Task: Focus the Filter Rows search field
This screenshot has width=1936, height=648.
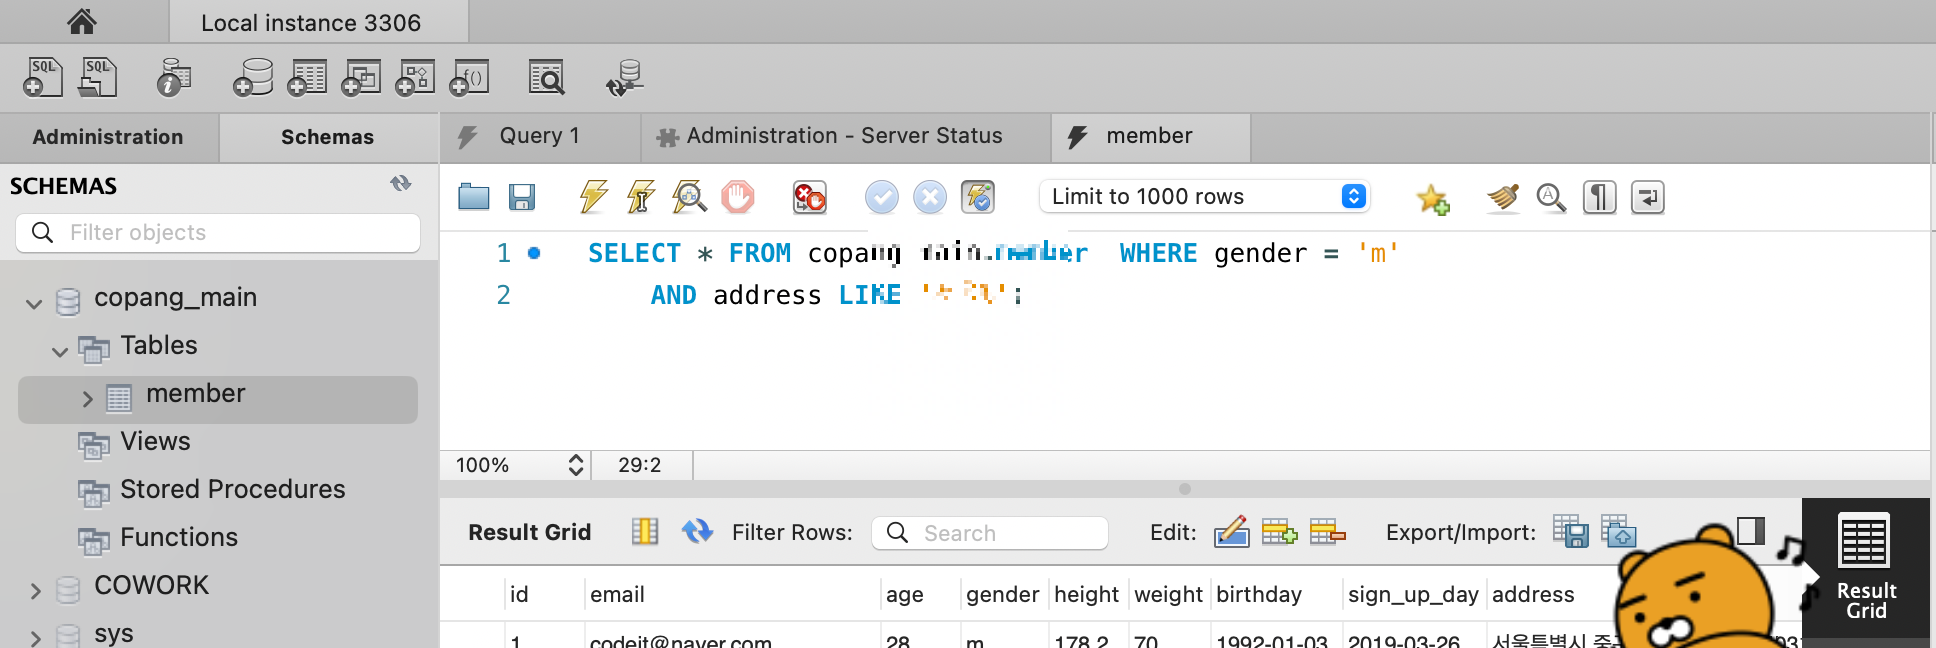Action: [x=990, y=533]
